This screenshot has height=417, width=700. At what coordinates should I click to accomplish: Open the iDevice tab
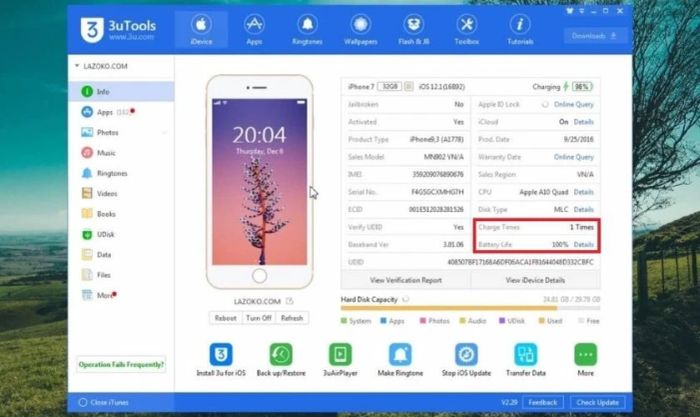pyautogui.click(x=201, y=29)
